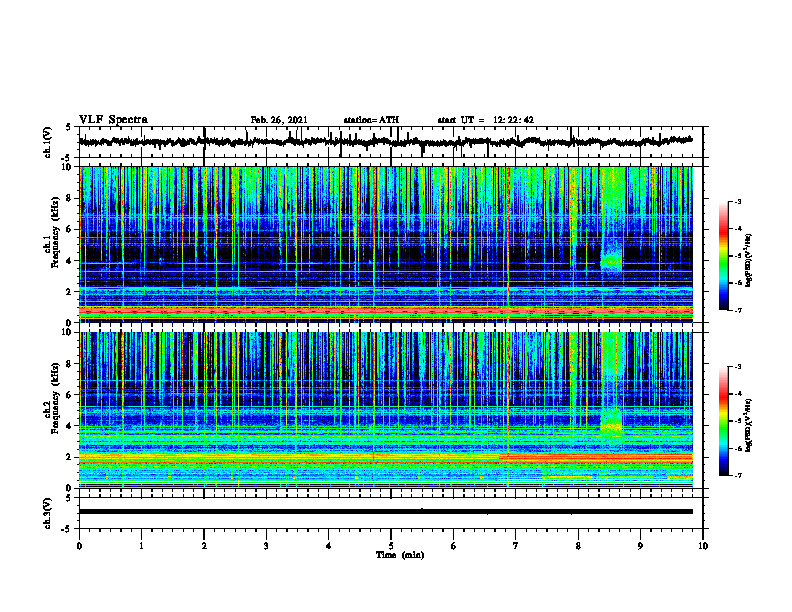Click time axis tick label "7"
This screenshot has height=612, width=792.
click(516, 546)
